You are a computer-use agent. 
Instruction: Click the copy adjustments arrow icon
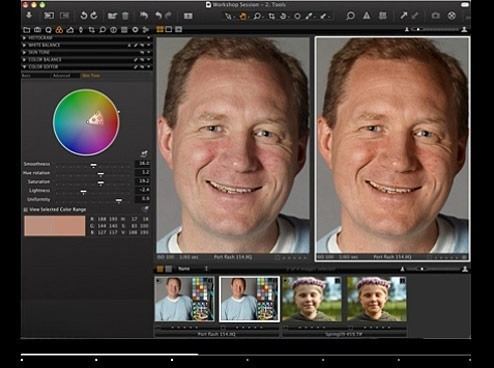coord(404,15)
